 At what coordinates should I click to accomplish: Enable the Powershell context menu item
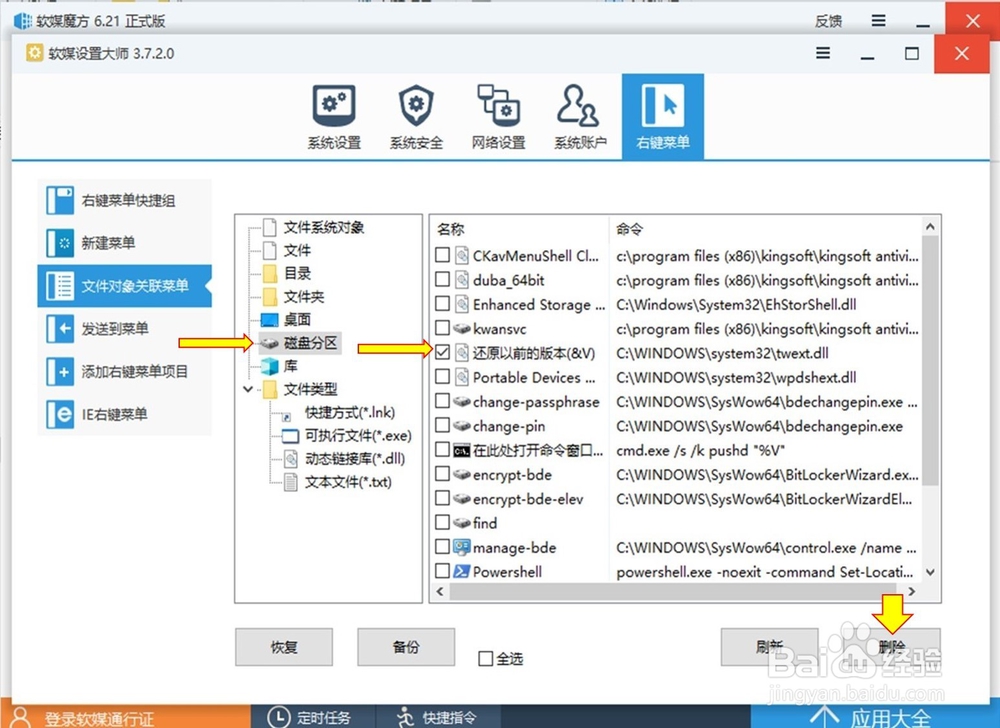[441, 571]
